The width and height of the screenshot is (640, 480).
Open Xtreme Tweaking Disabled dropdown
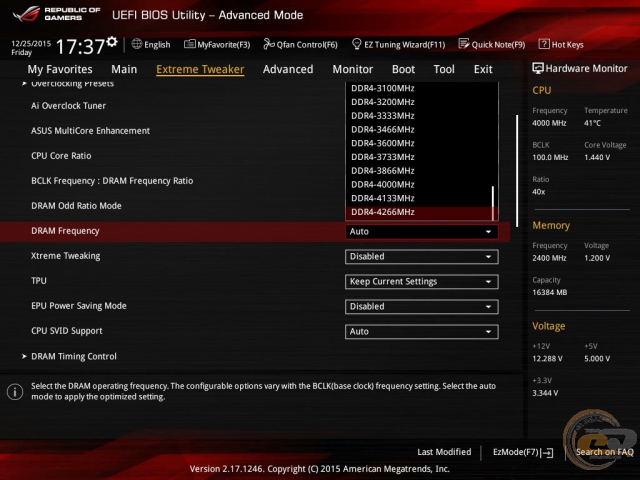(421, 257)
